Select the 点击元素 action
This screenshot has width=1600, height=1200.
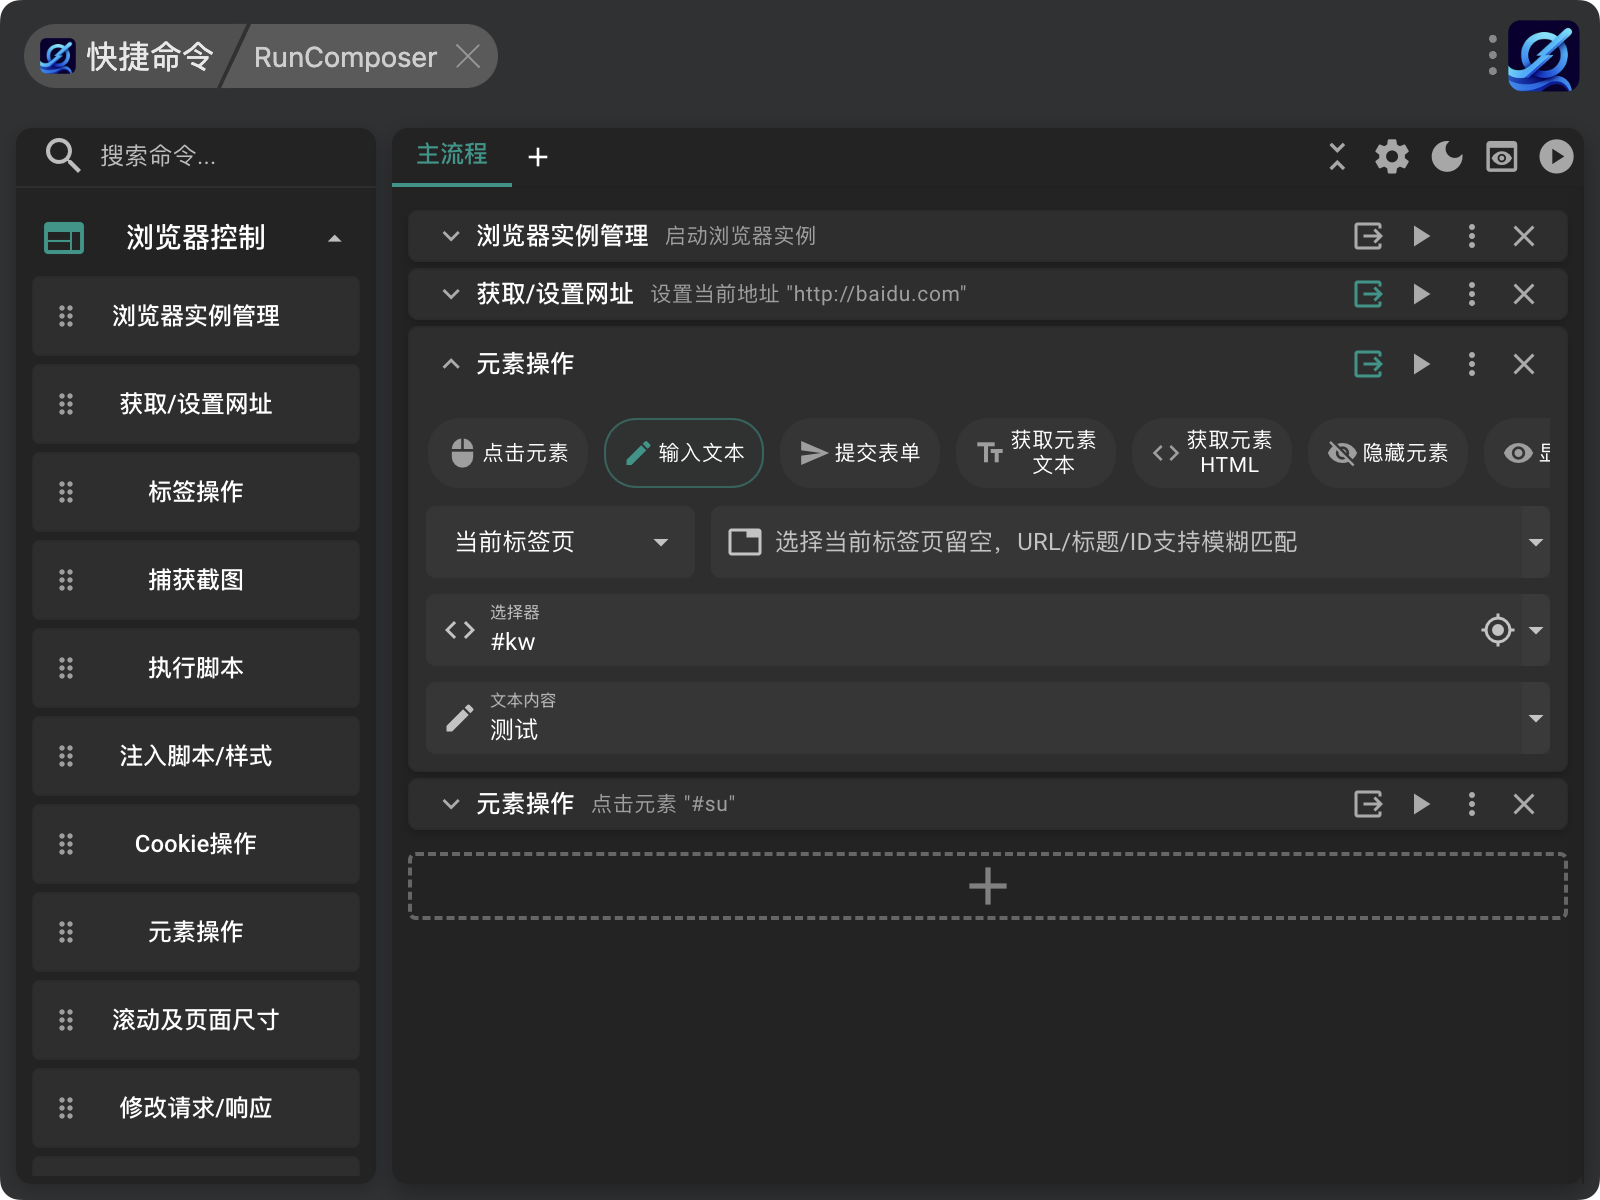(508, 453)
